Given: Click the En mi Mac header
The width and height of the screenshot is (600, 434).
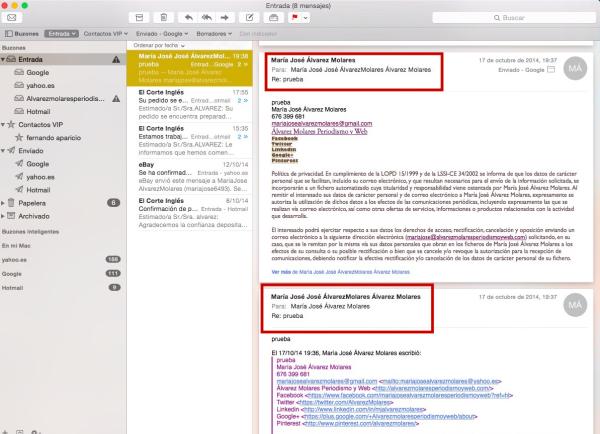Looking at the screenshot, I should [16, 246].
